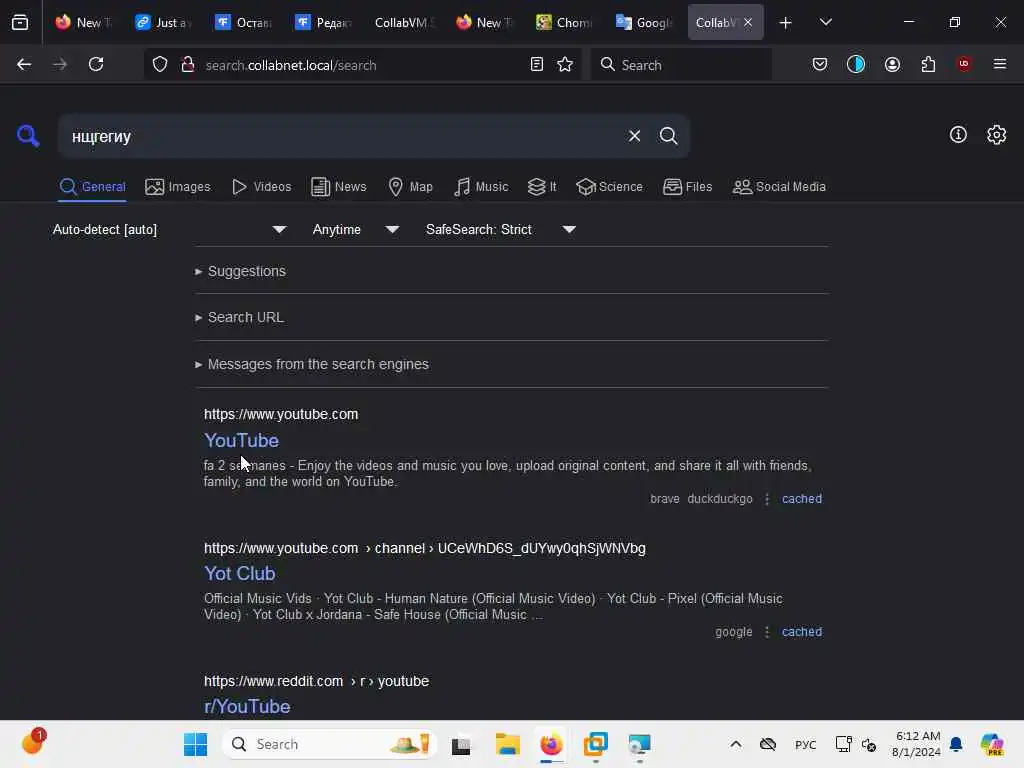Select the Science search category
Viewport: 1024px width, 768px height.
(609, 187)
